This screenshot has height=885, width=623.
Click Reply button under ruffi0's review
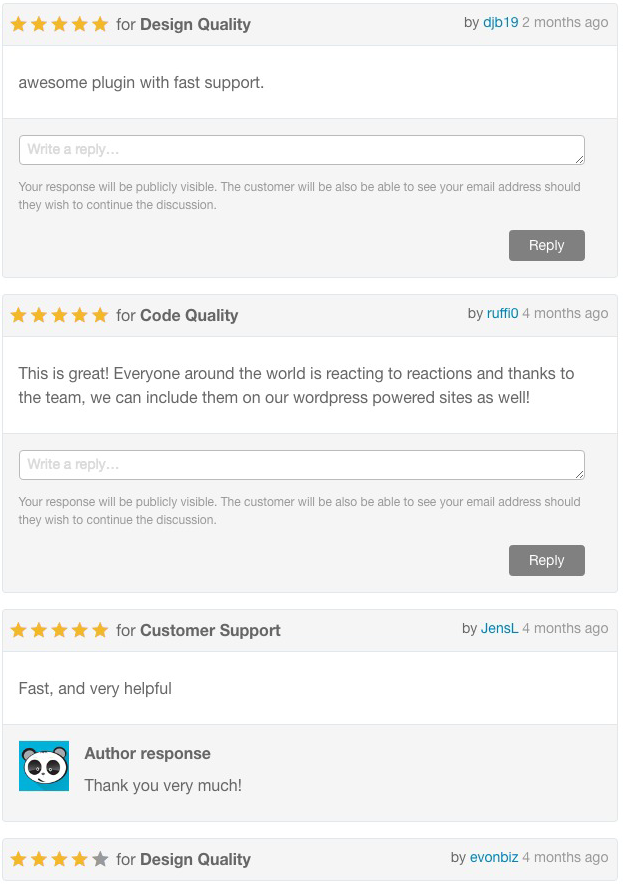coord(547,560)
